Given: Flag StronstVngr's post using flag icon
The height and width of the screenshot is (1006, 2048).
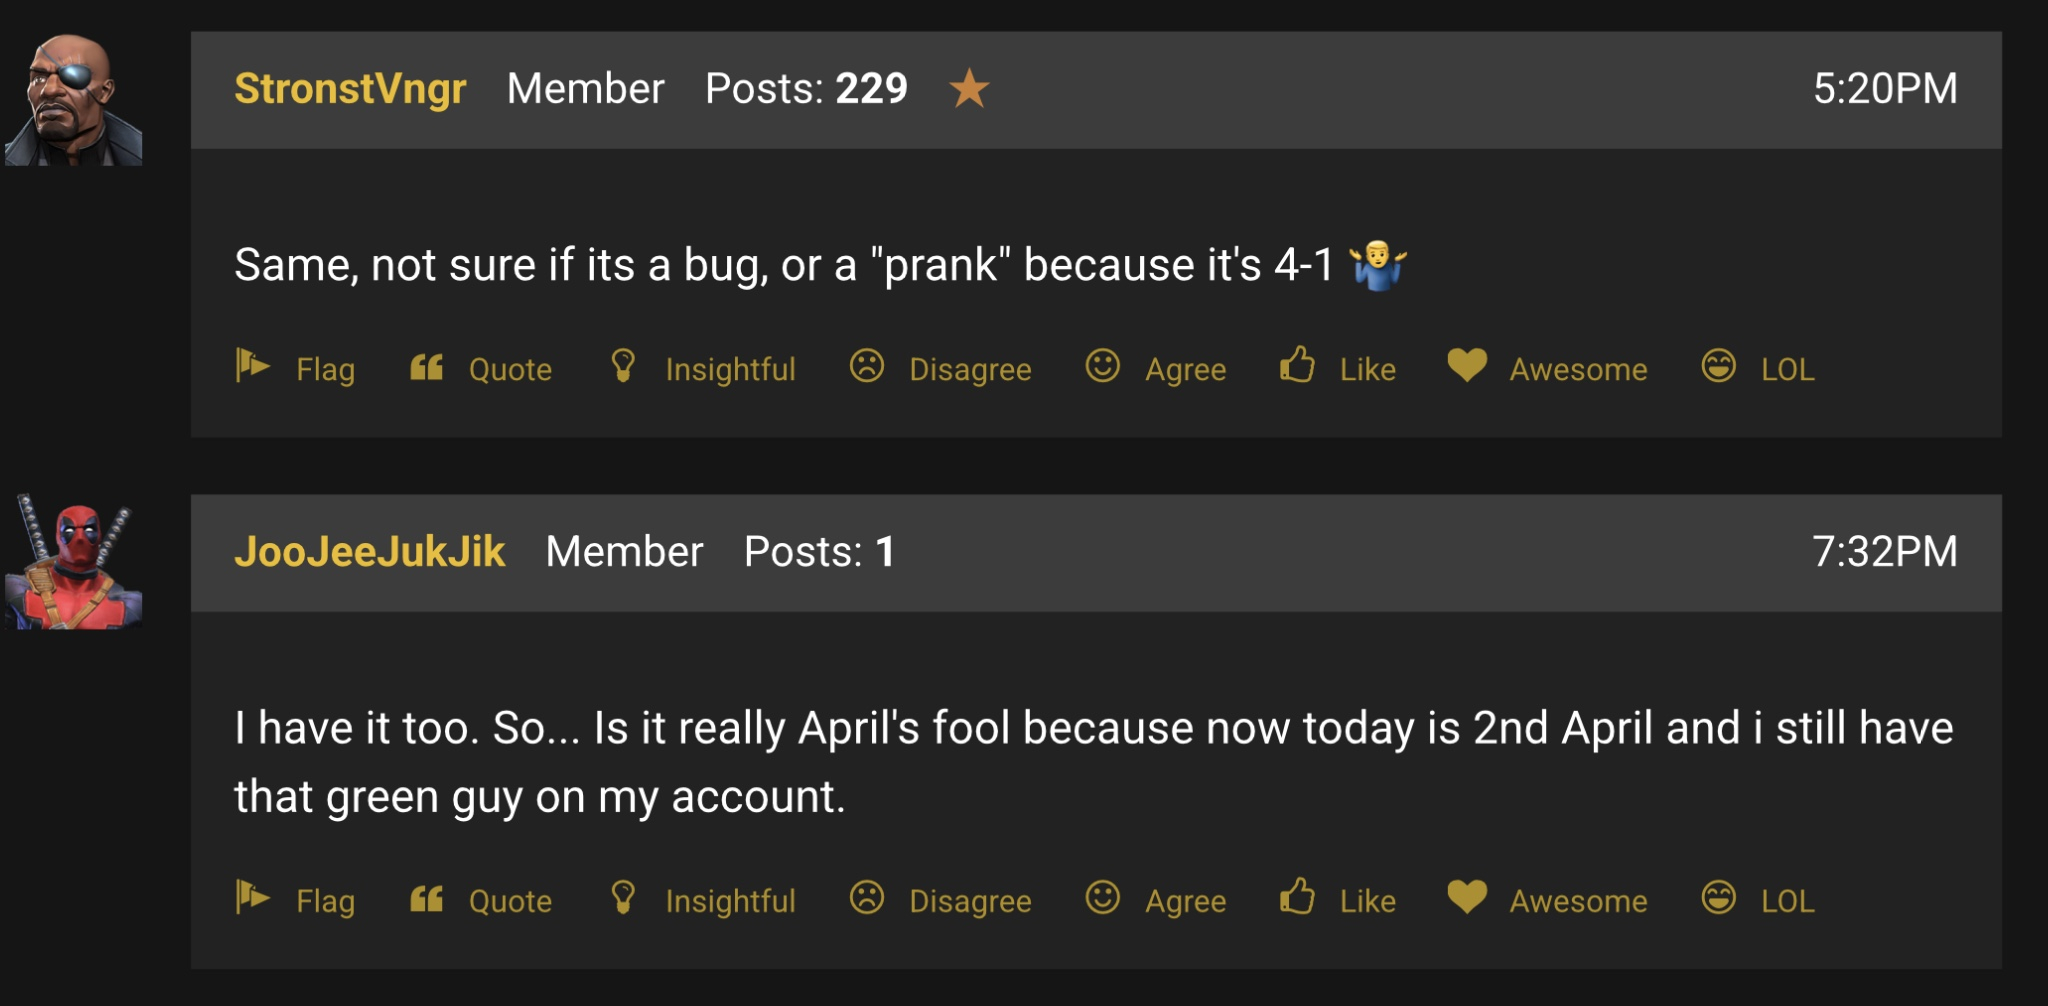Looking at the screenshot, I should coord(253,366).
